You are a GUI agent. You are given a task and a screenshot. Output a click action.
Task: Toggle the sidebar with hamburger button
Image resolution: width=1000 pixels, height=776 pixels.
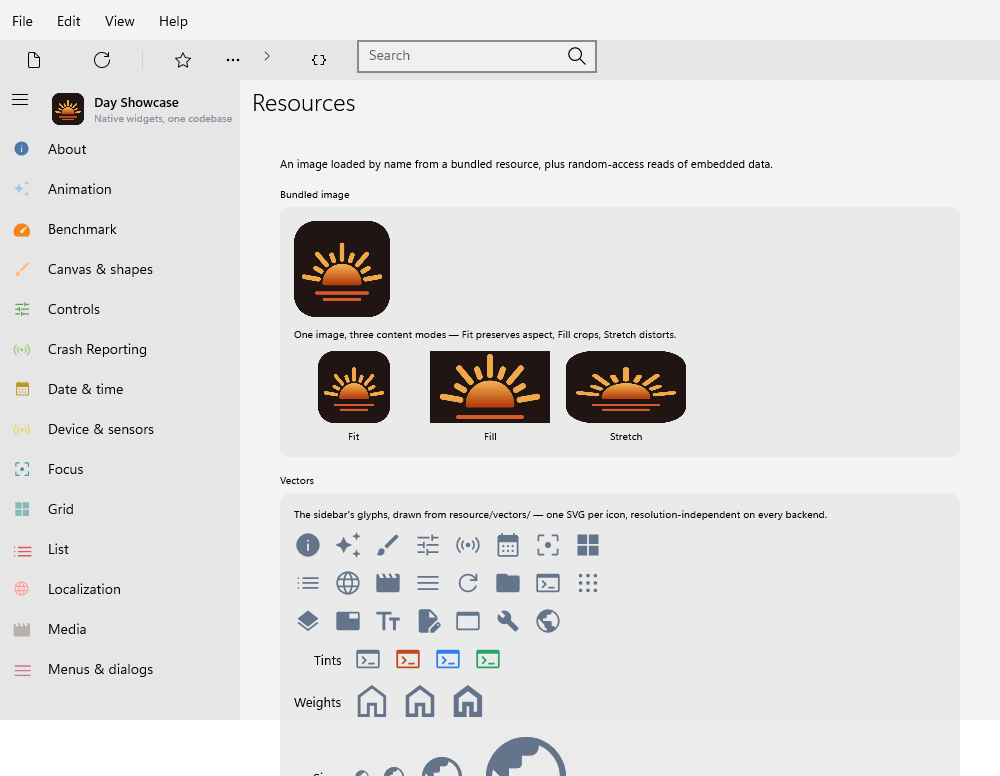[x=20, y=99]
